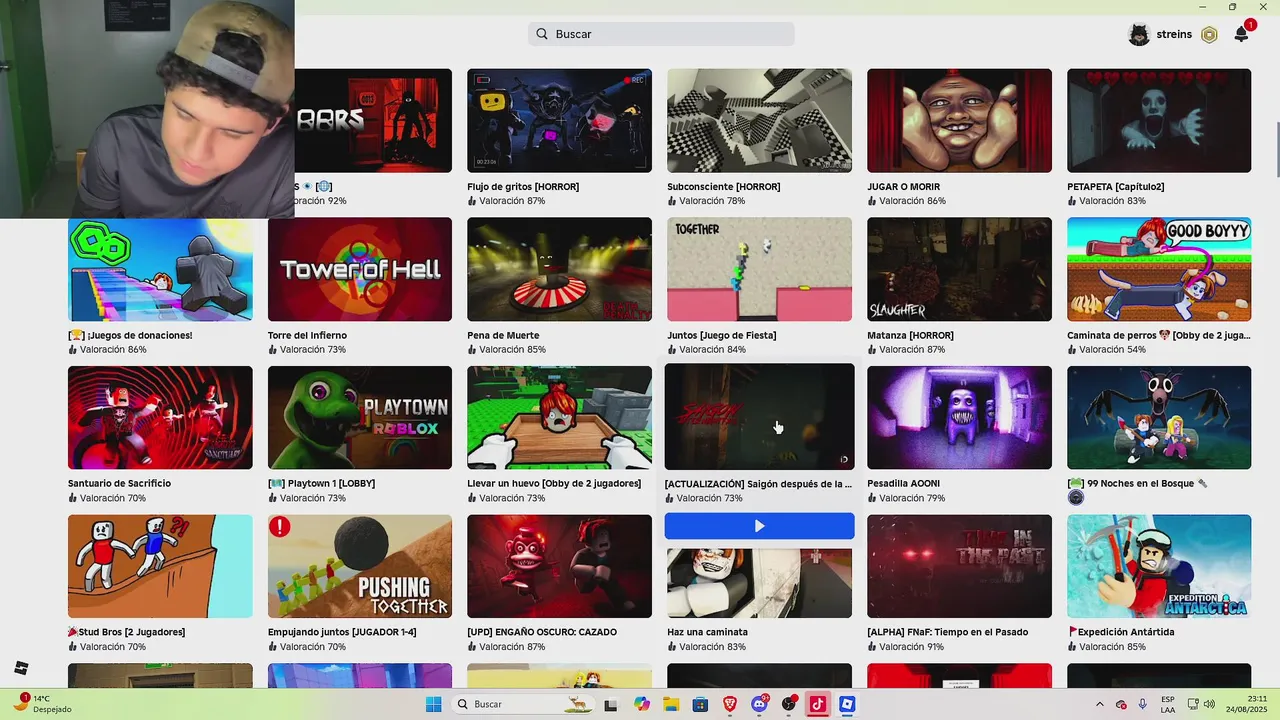Open PETAPETA [Capítulo2] title
This screenshot has width=1280, height=720.
click(x=1116, y=187)
